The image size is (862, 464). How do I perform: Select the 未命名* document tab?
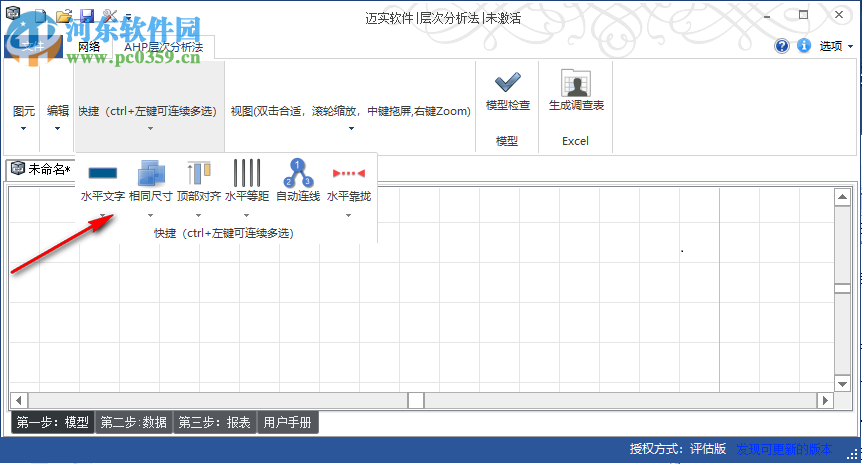click(x=41, y=169)
